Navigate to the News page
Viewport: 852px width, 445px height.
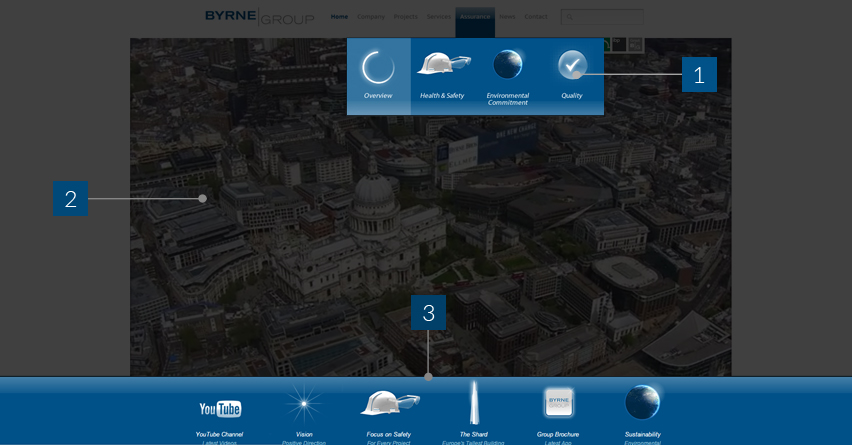(x=507, y=17)
